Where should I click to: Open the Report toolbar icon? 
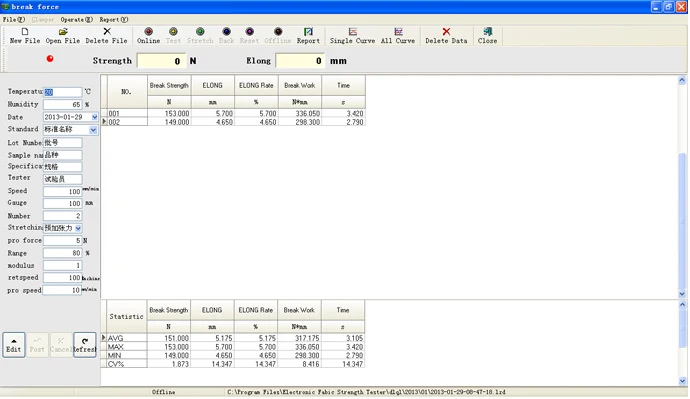pos(308,31)
